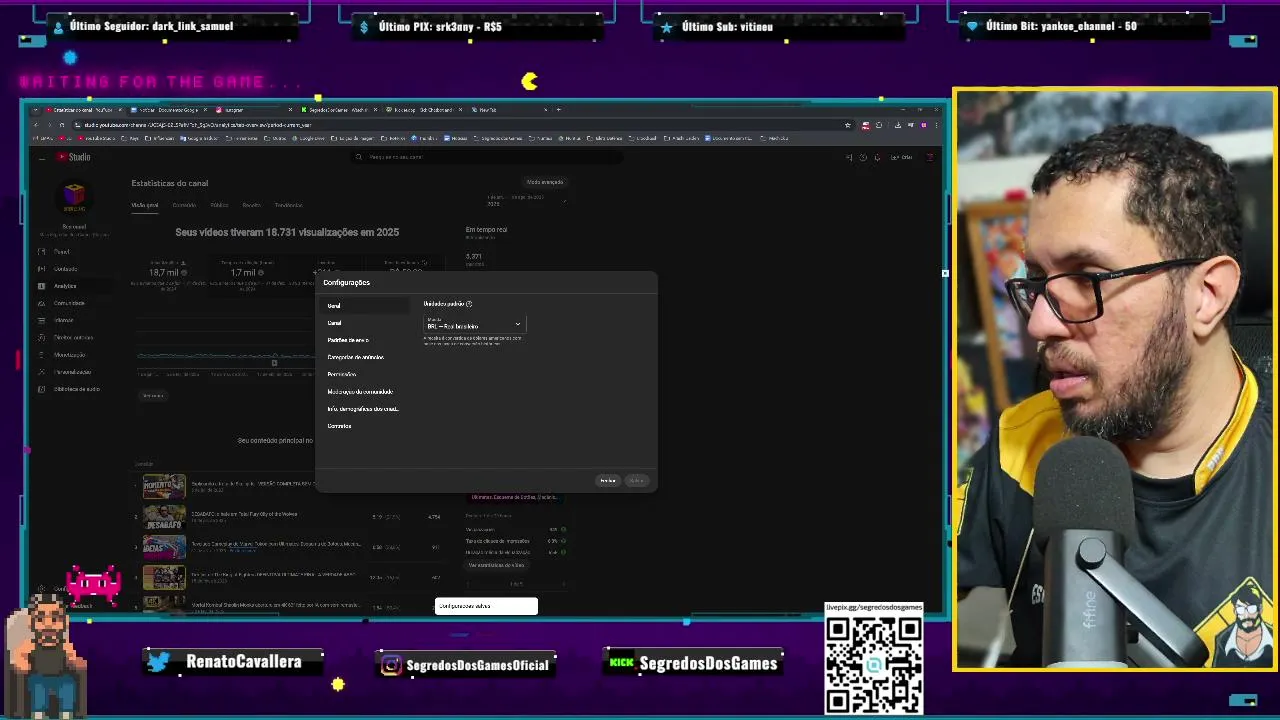1280x720 pixels.
Task: Open a new browser tab with plus
Action: 558,109
